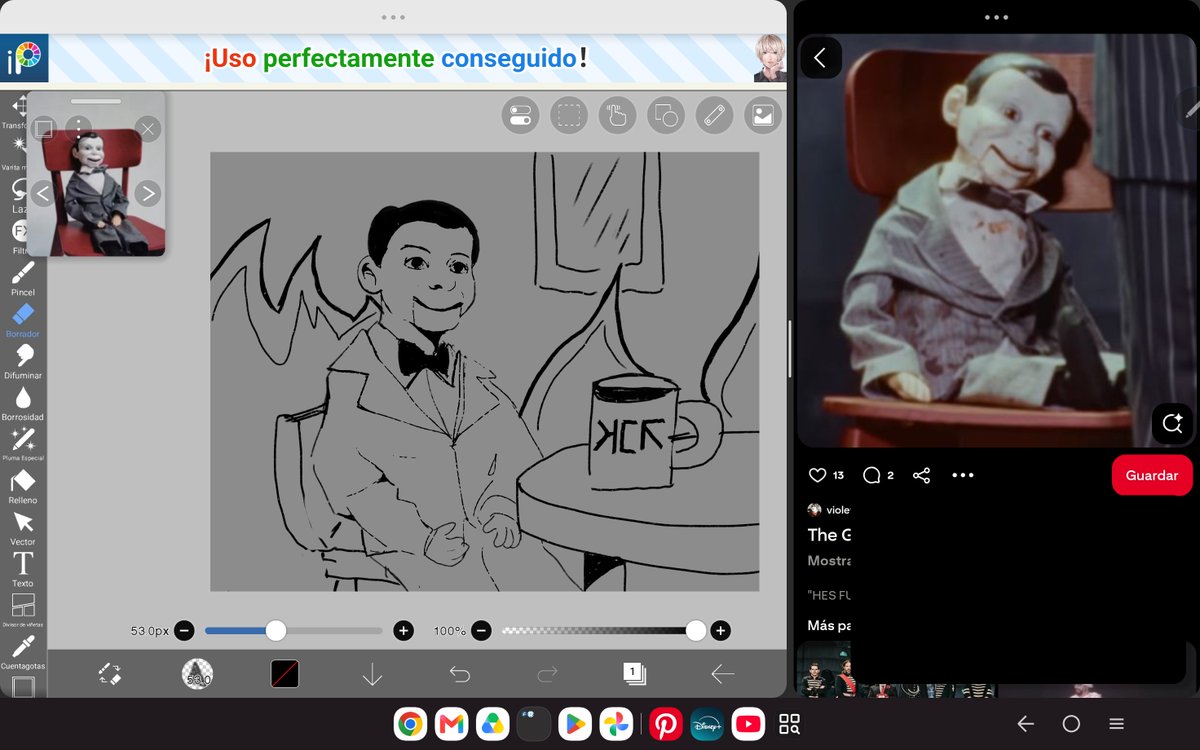This screenshot has height=750, width=1200.
Task: Select the Lazo lasso tool
Action: (x=18, y=194)
